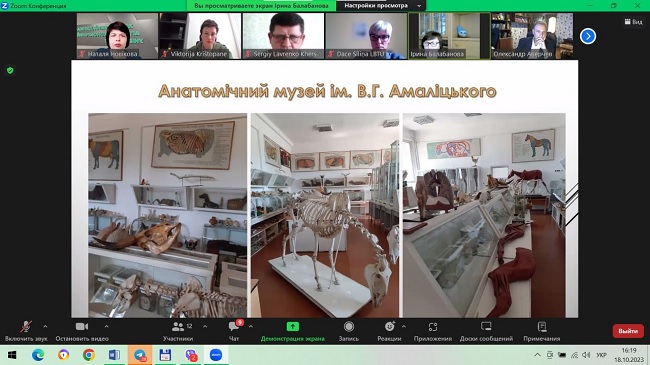Image resolution: width=650 pixels, height=365 pixels.
Task: Open Доски сообщений whiteboards icon
Action: [x=486, y=327]
